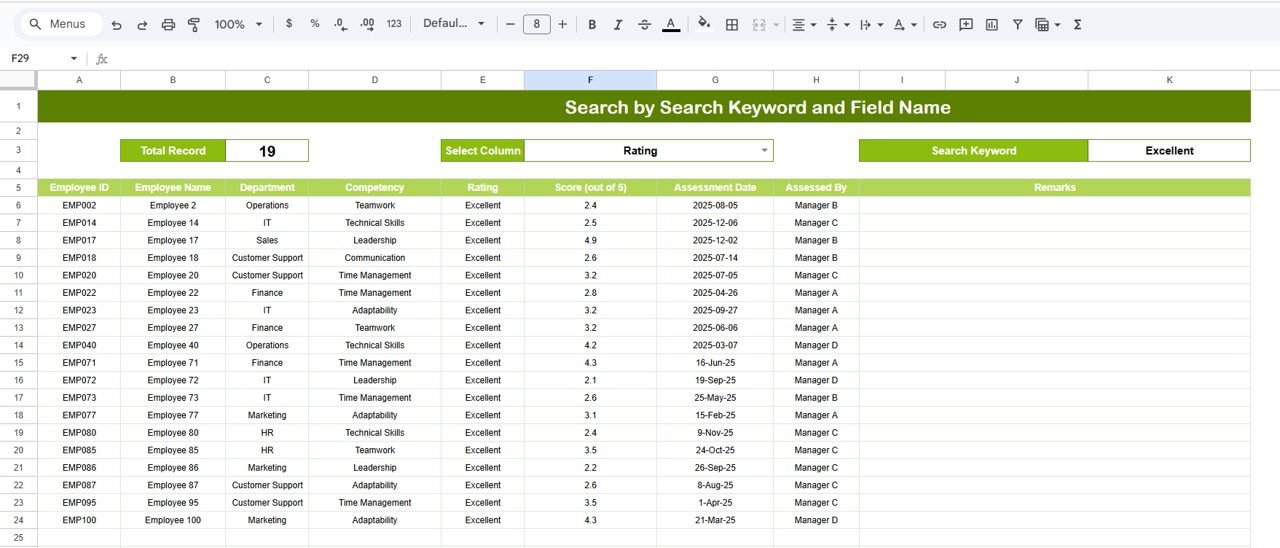Expand the Select Column Rating dropdown

coord(765,151)
